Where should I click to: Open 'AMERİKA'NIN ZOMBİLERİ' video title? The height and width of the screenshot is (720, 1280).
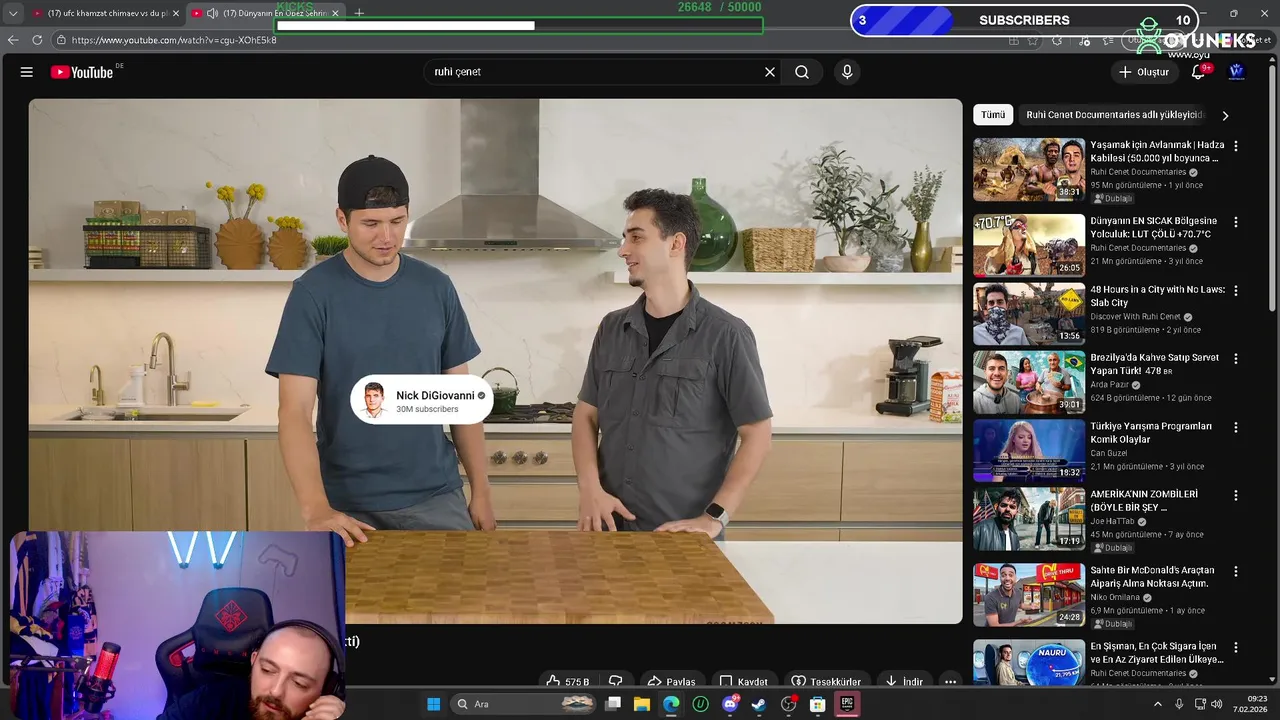click(x=1144, y=500)
